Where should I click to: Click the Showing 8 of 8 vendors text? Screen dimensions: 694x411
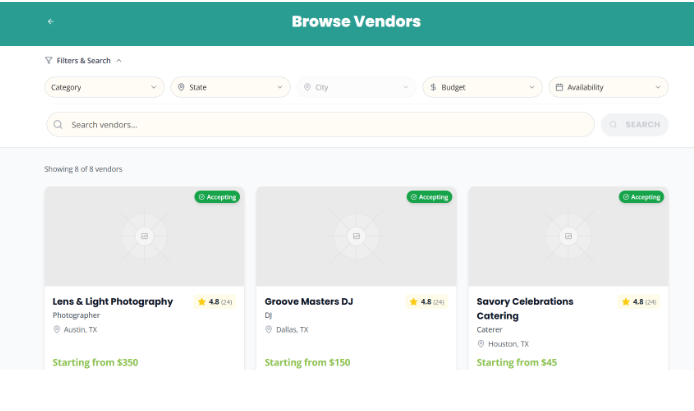tap(83, 169)
